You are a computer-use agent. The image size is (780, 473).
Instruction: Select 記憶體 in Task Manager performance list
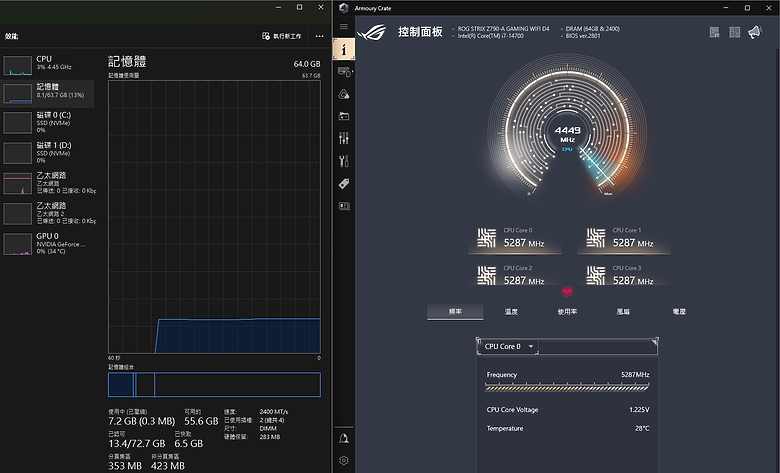coord(47,94)
